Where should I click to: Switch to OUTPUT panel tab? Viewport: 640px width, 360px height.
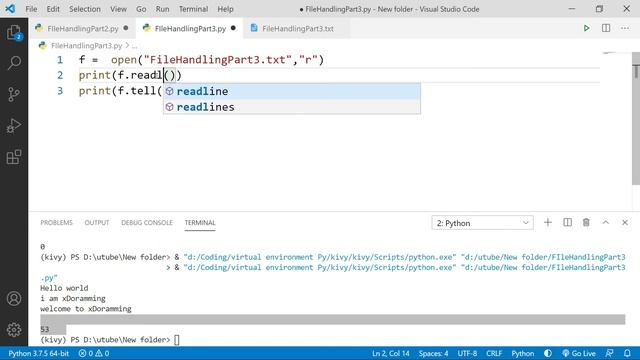(97, 222)
